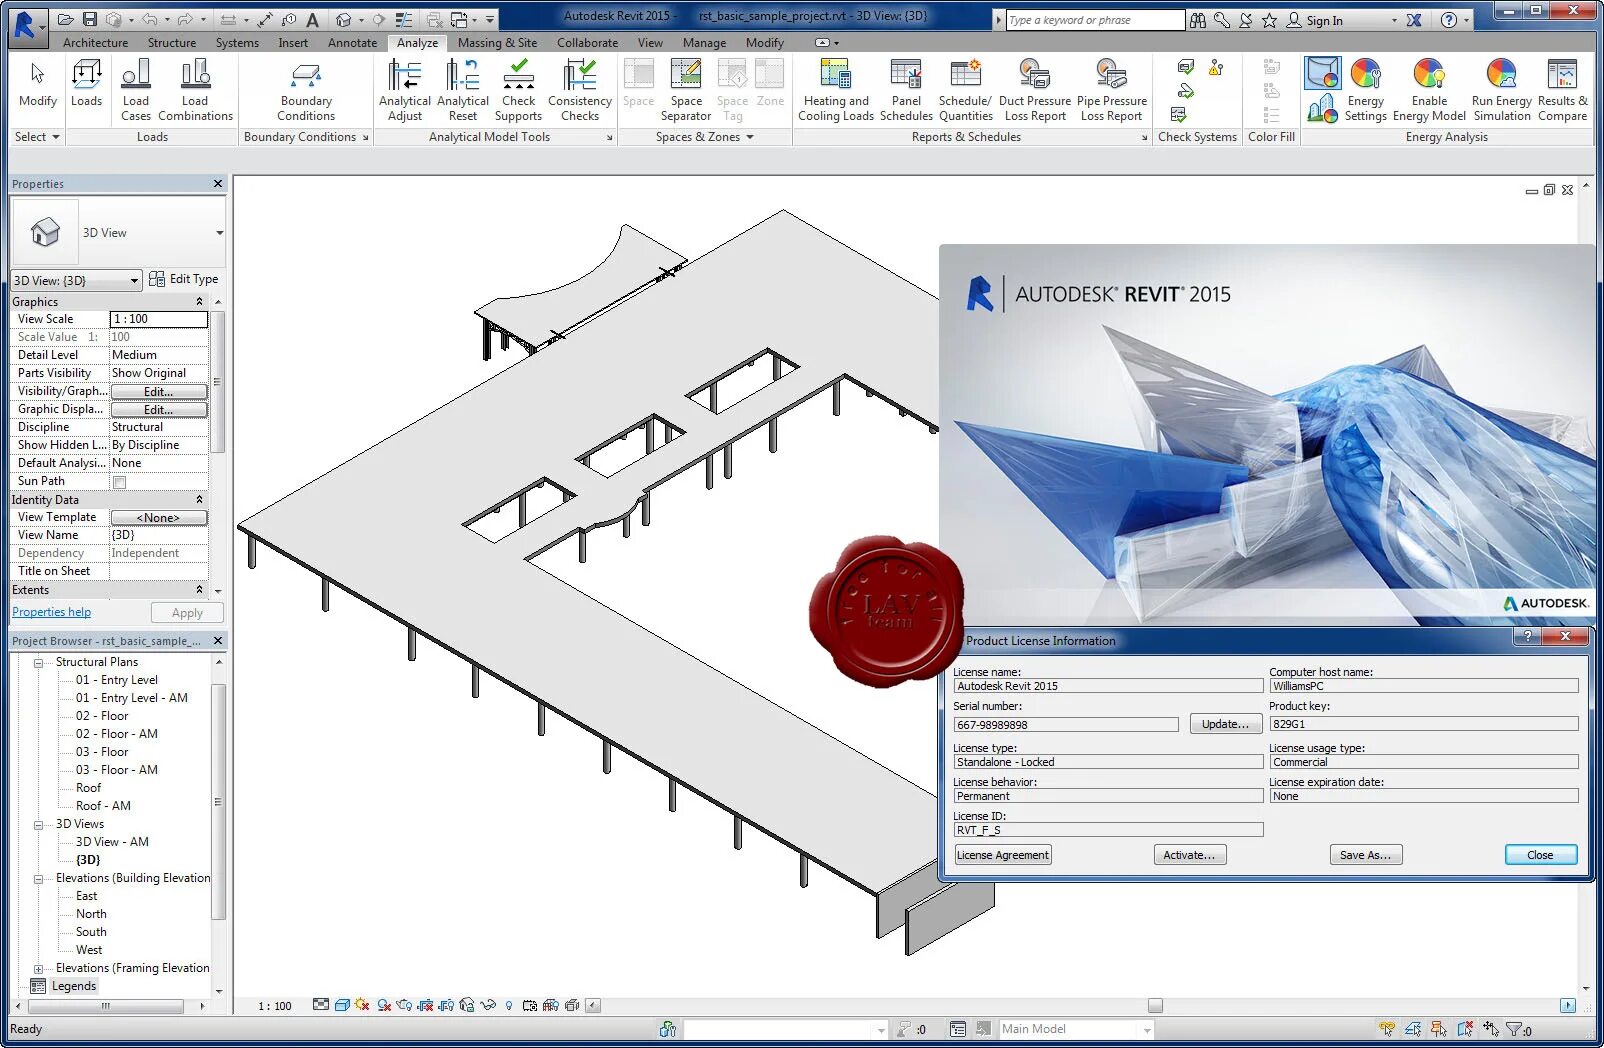Image resolution: width=1604 pixels, height=1048 pixels.
Task: Collapse the Graphics properties section
Action: click(199, 302)
